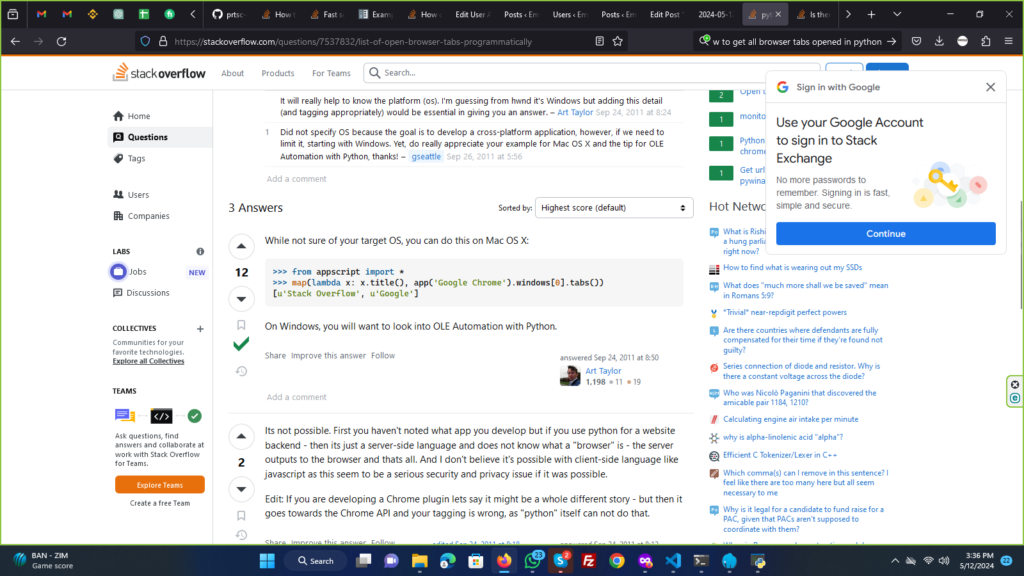Click the Labs info icon

(x=200, y=252)
